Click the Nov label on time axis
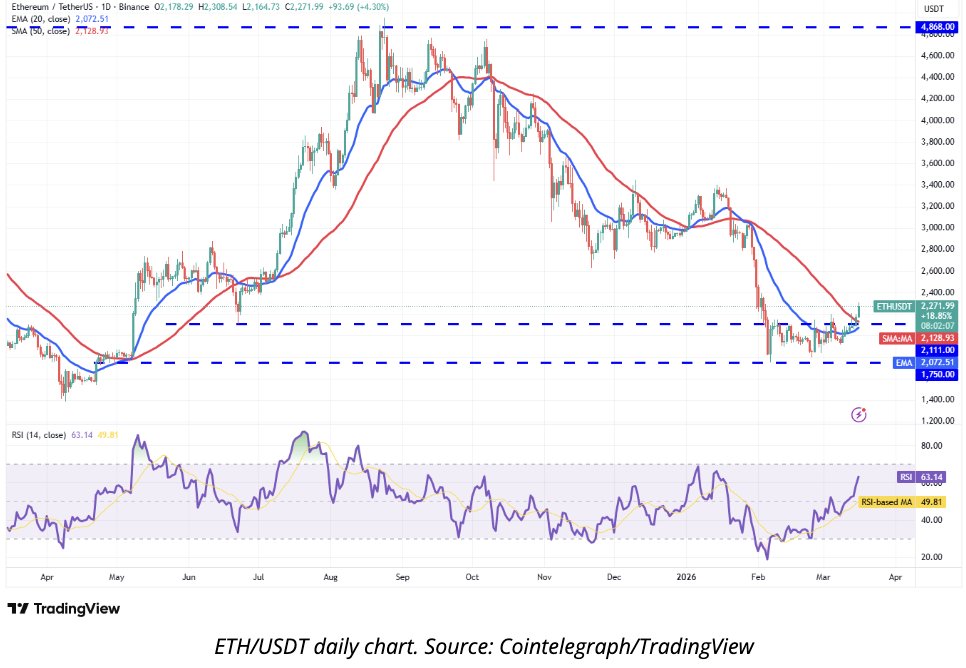This screenshot has height=668, width=966. point(544,577)
